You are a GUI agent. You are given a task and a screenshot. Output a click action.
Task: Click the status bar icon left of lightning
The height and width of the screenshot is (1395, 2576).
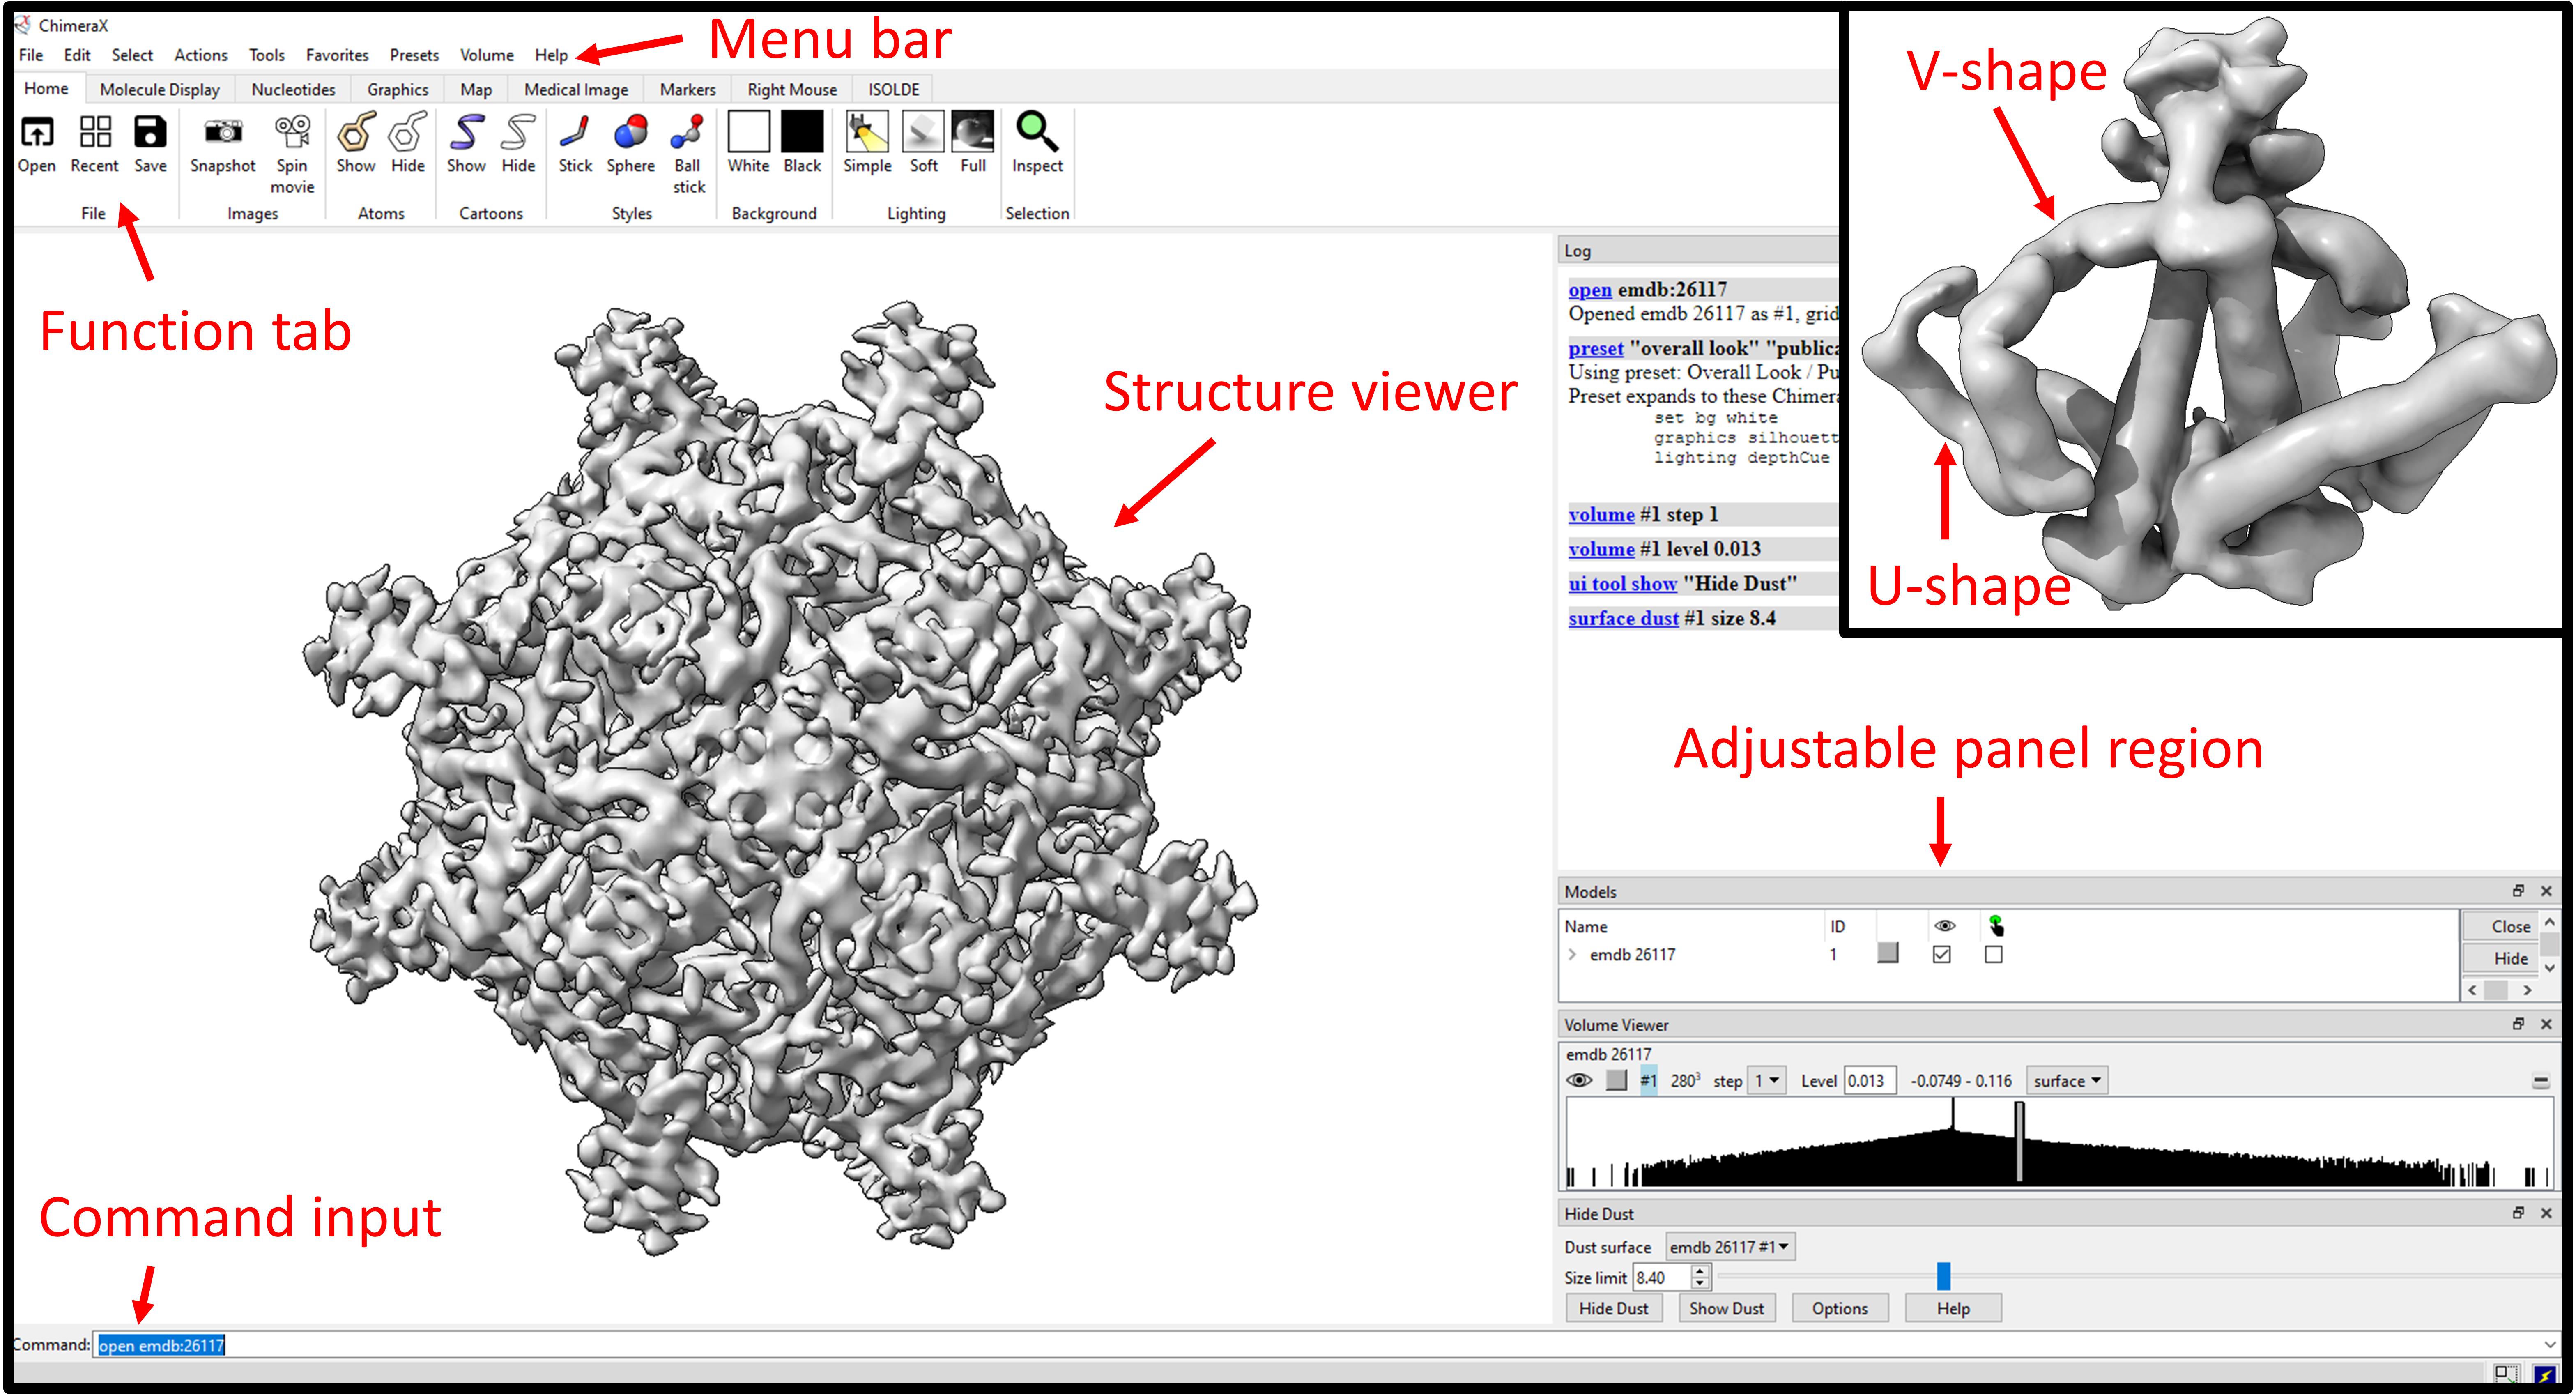pyautogui.click(x=2506, y=1375)
